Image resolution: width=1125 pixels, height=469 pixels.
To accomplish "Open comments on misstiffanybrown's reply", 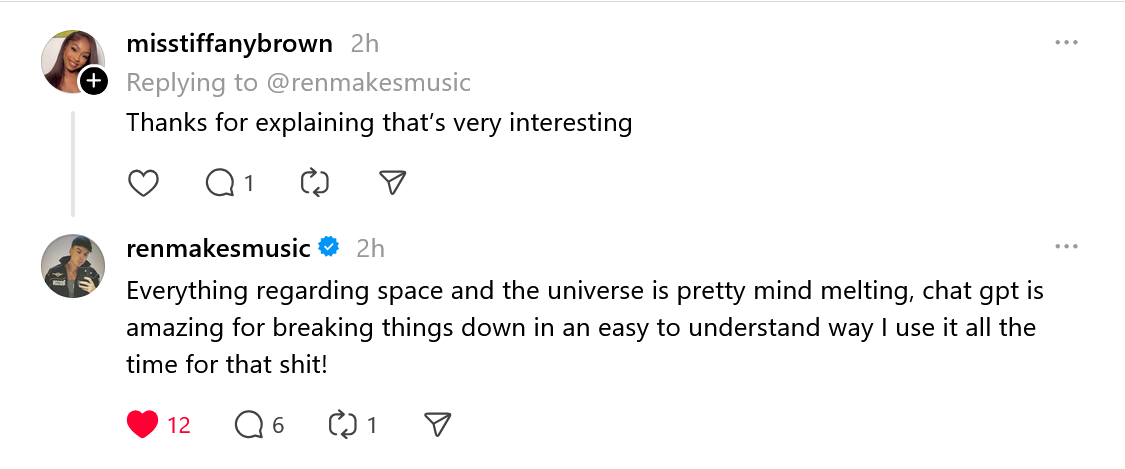I will click(220, 183).
